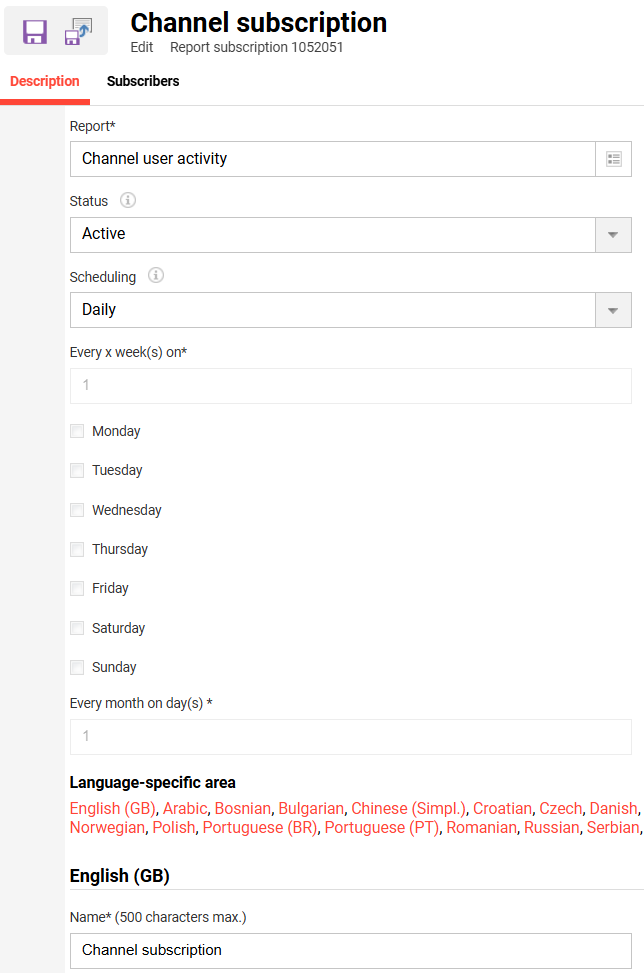Expand the Status dropdown arrow
This screenshot has height=973, width=644.
(613, 235)
